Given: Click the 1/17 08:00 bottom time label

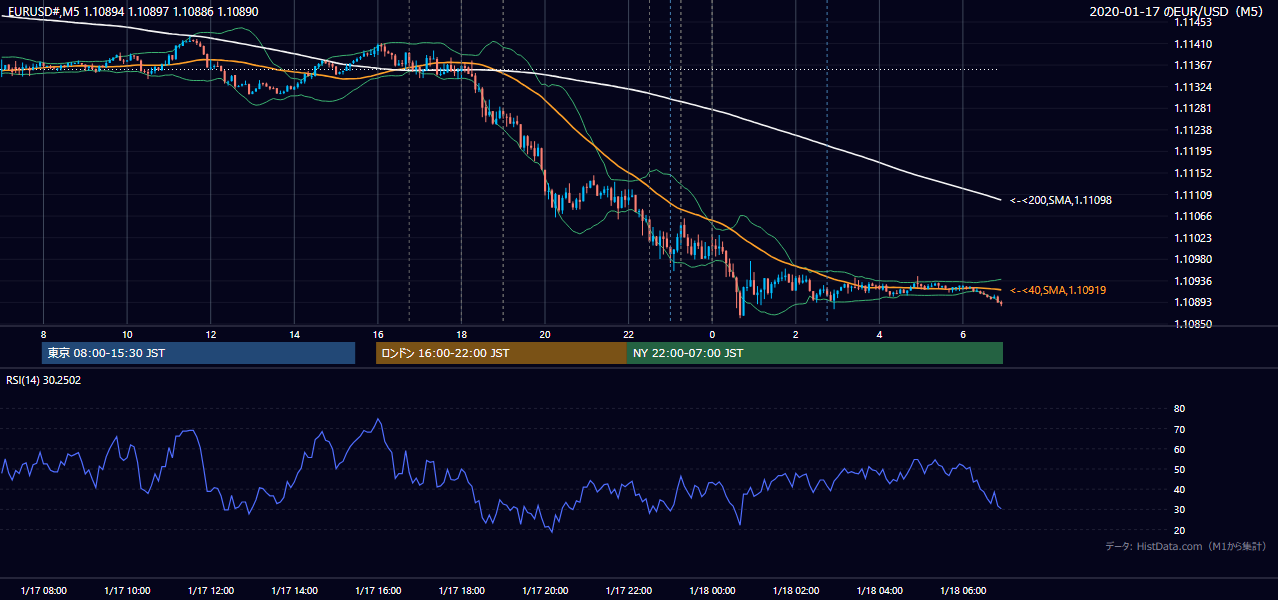Looking at the screenshot, I should coord(43,591).
